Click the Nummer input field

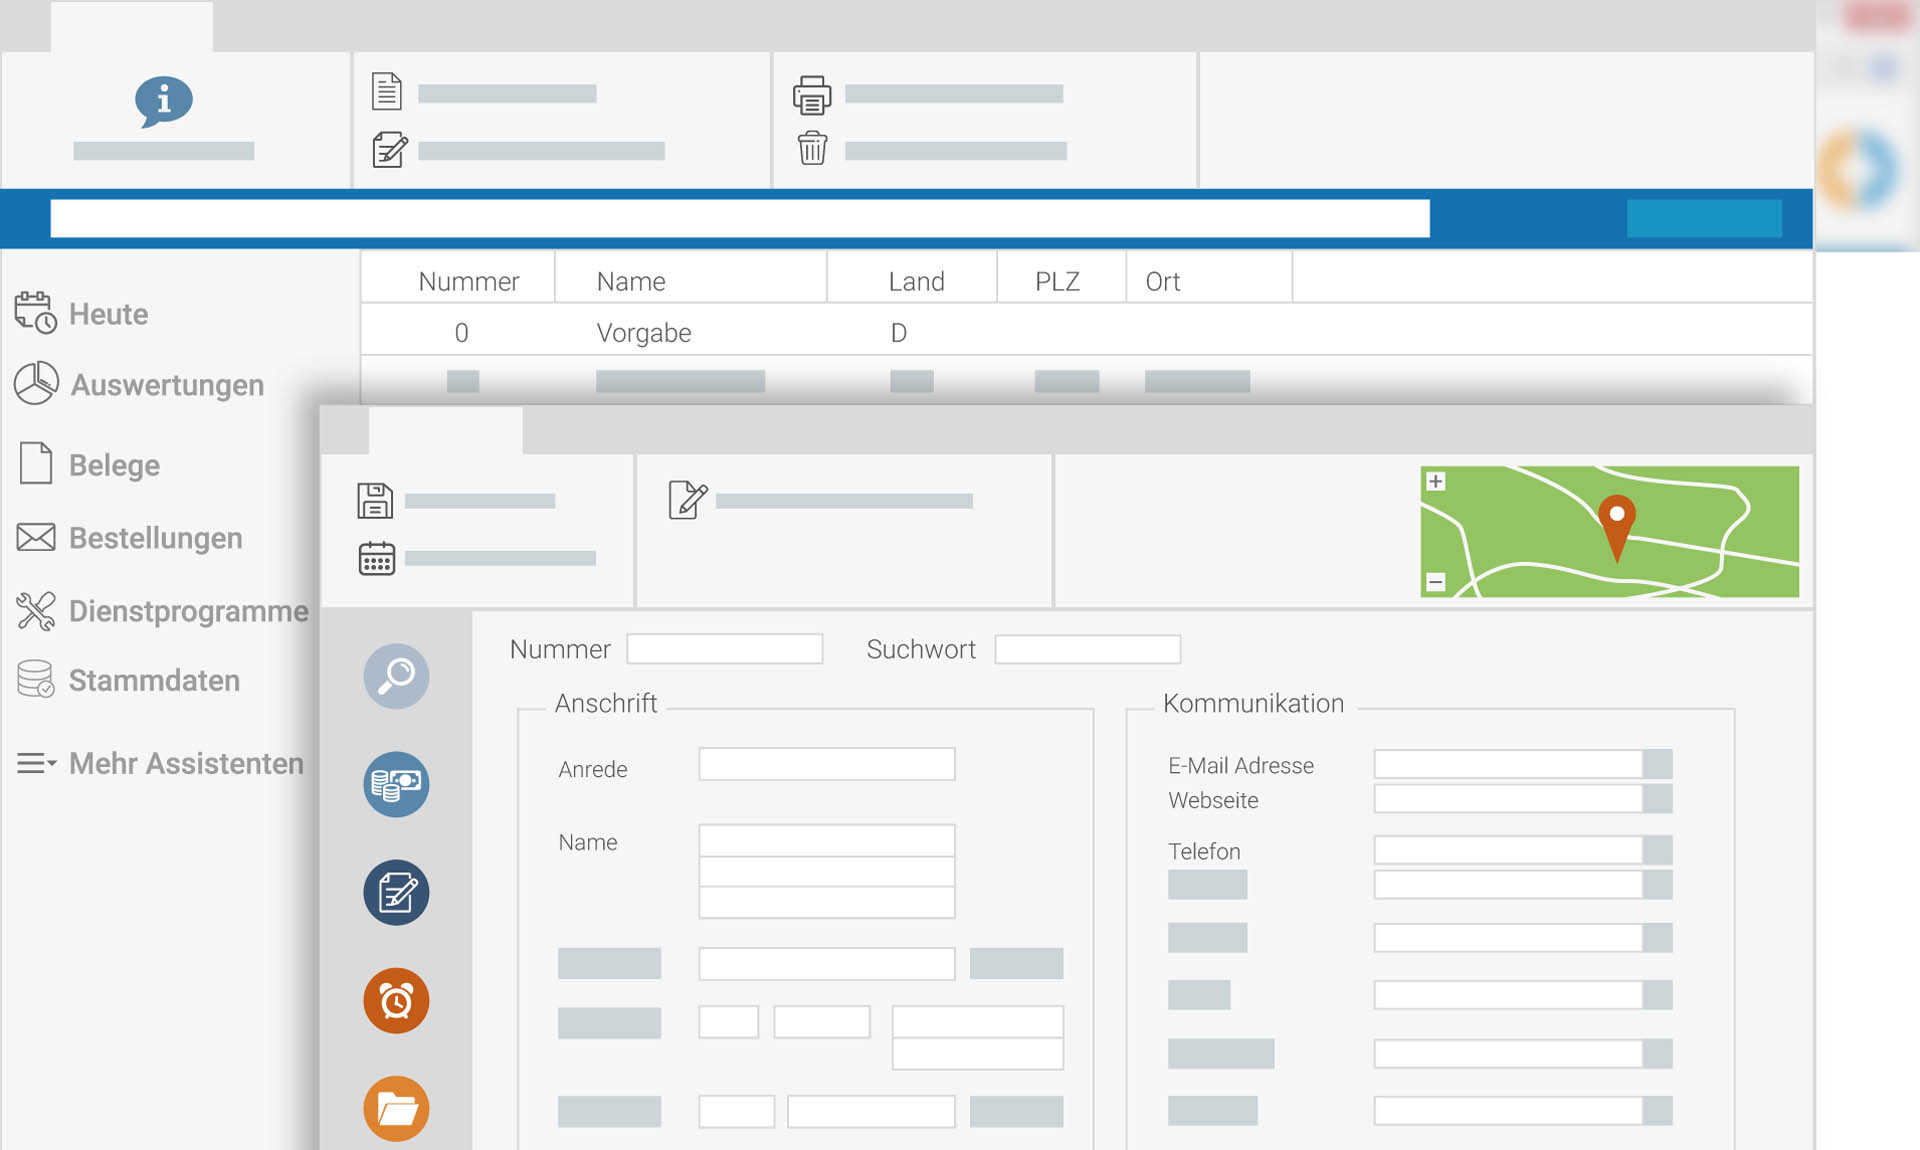point(724,649)
